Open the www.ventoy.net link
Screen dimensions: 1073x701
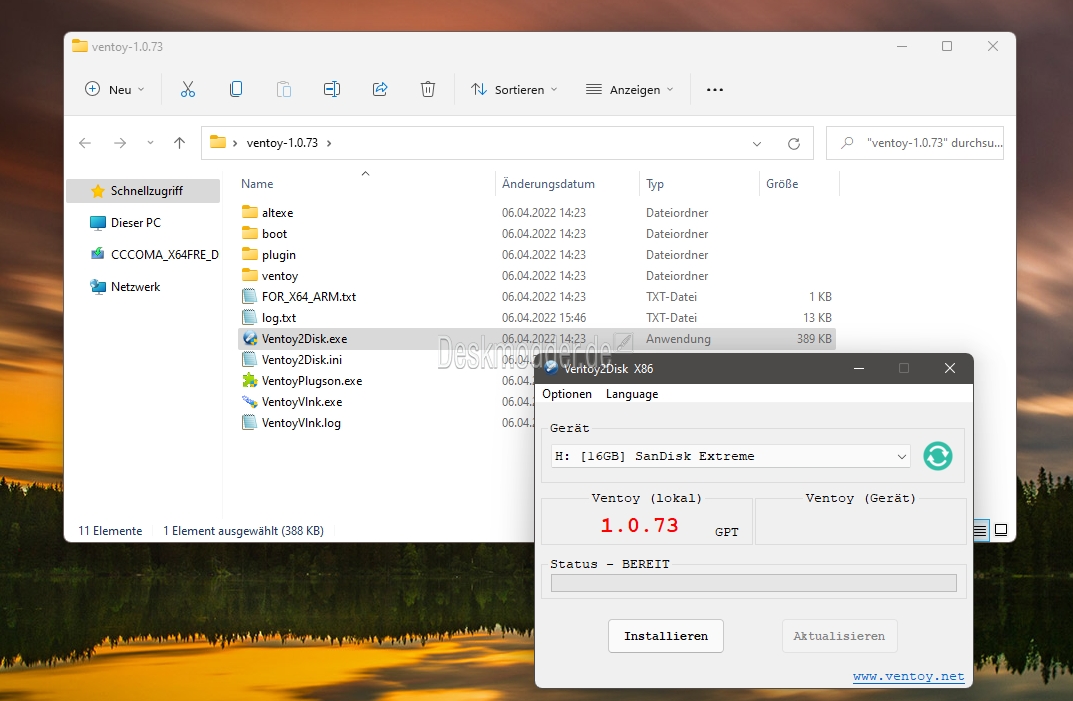click(x=908, y=676)
